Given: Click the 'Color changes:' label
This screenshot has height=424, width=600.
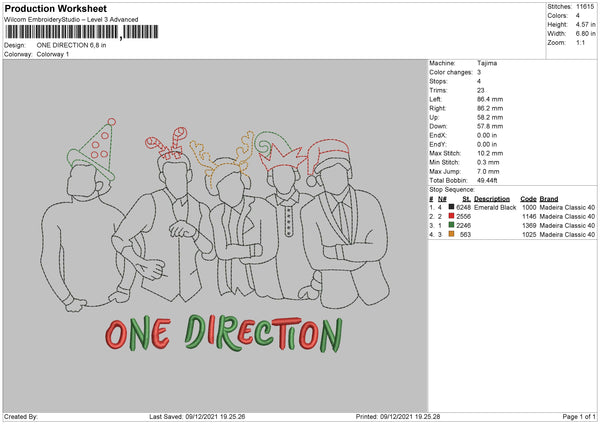Looking at the screenshot, I should 451,72.
